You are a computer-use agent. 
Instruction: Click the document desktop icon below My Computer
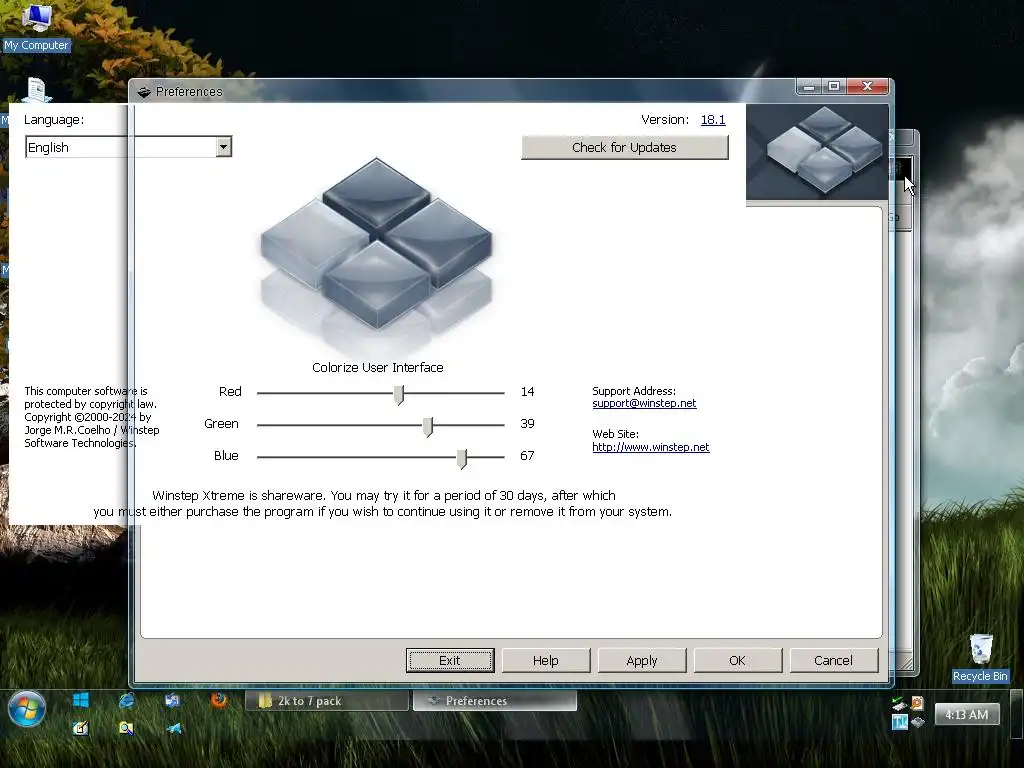(x=37, y=89)
